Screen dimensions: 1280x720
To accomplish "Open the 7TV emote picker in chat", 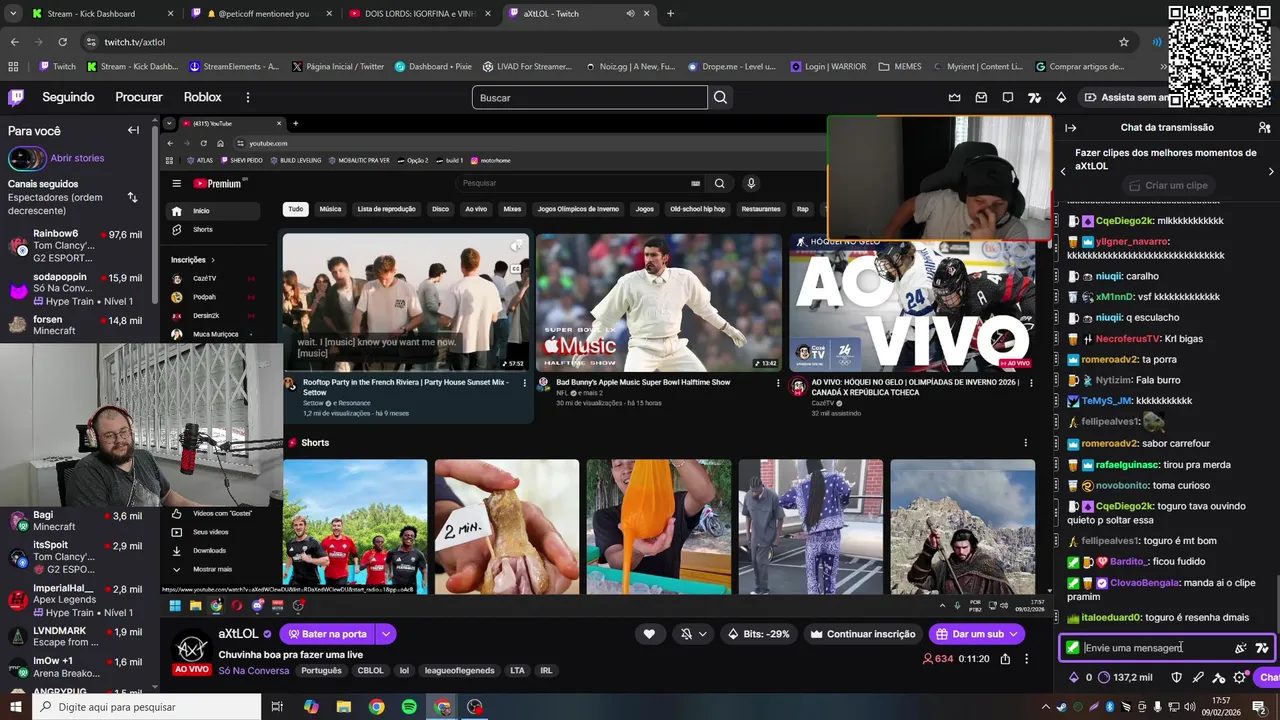I will point(1262,648).
